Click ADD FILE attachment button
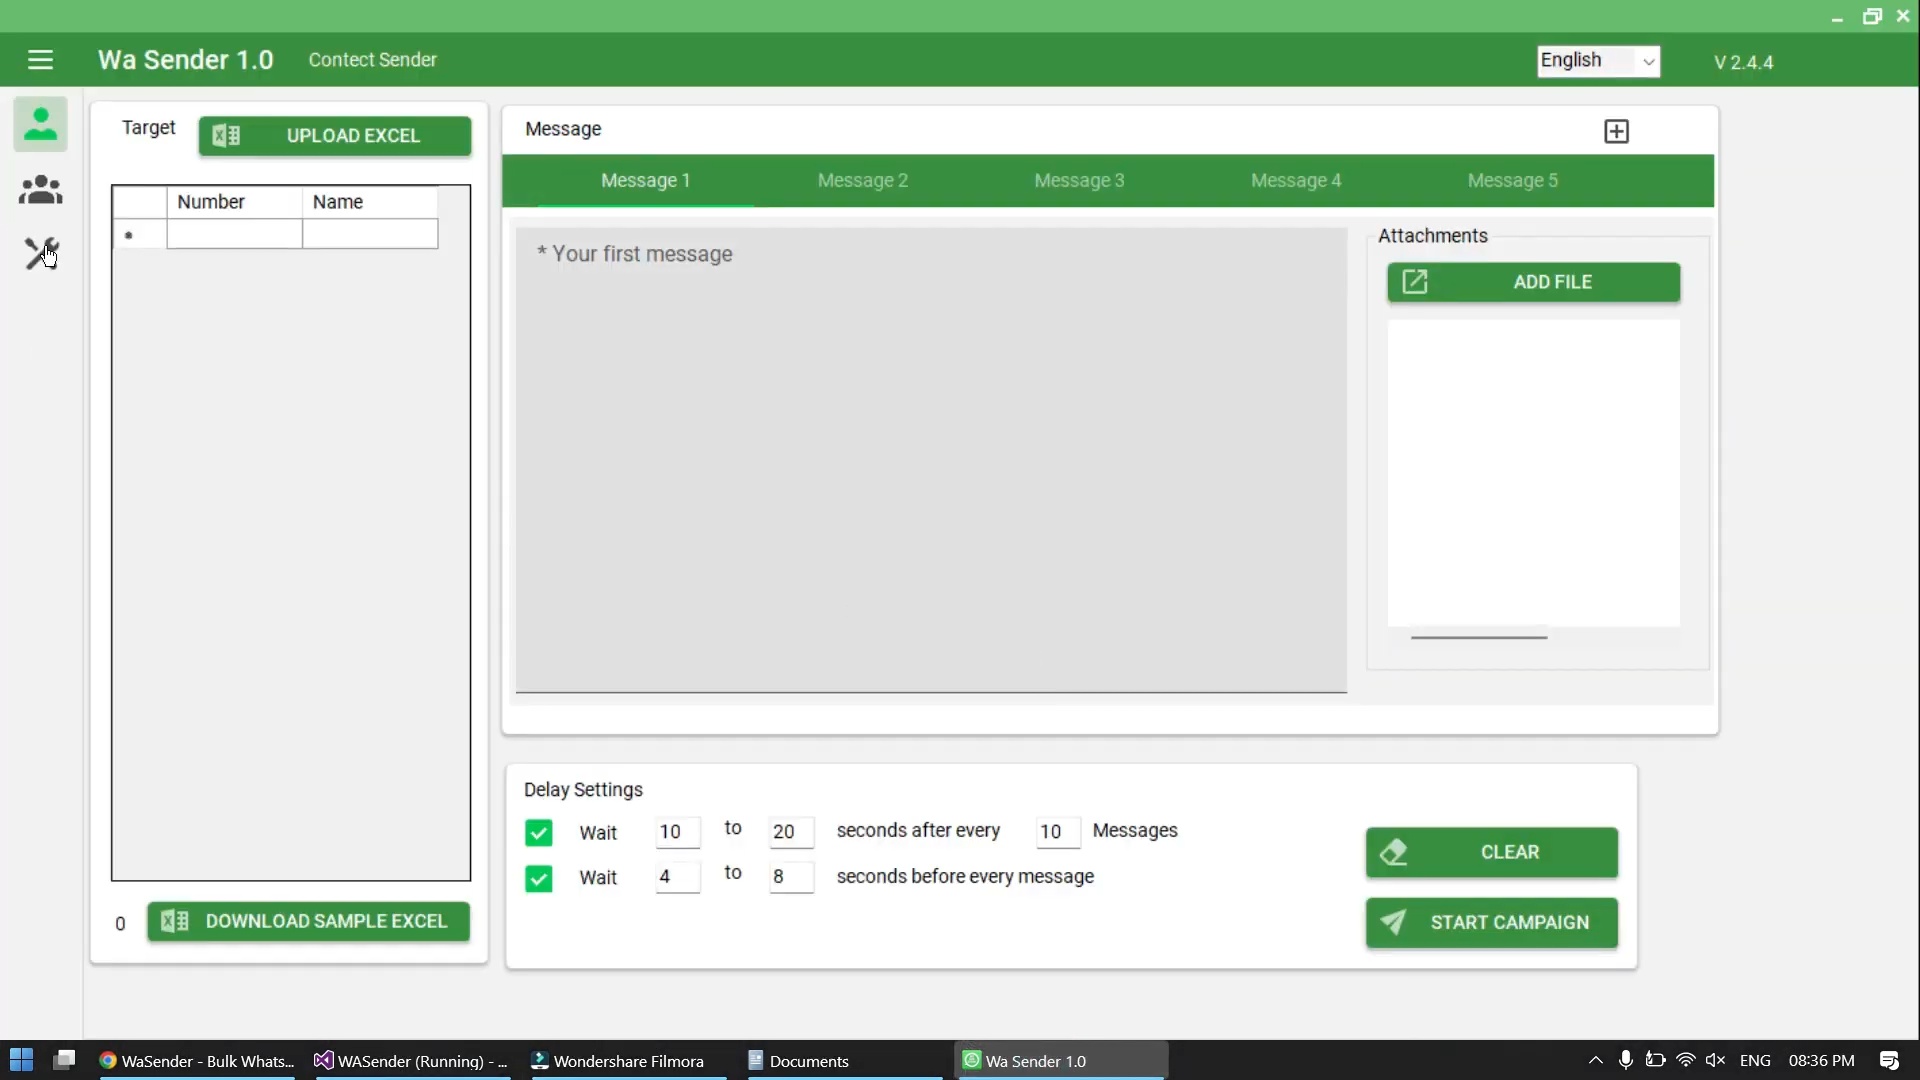 coord(1533,282)
